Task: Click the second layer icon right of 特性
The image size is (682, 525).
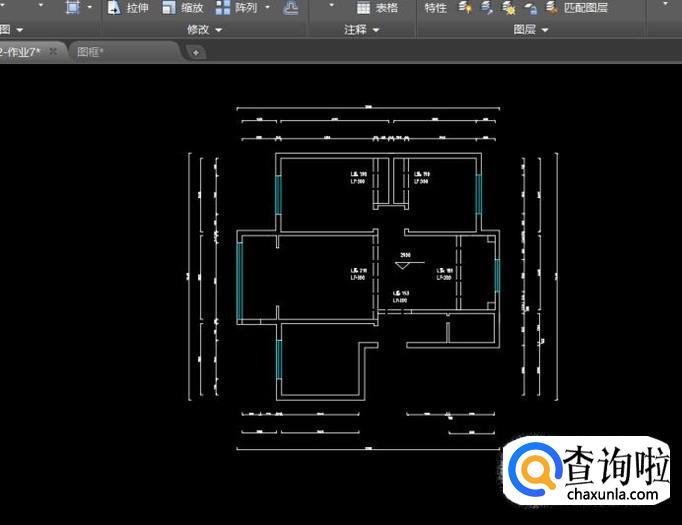Action: tap(486, 7)
